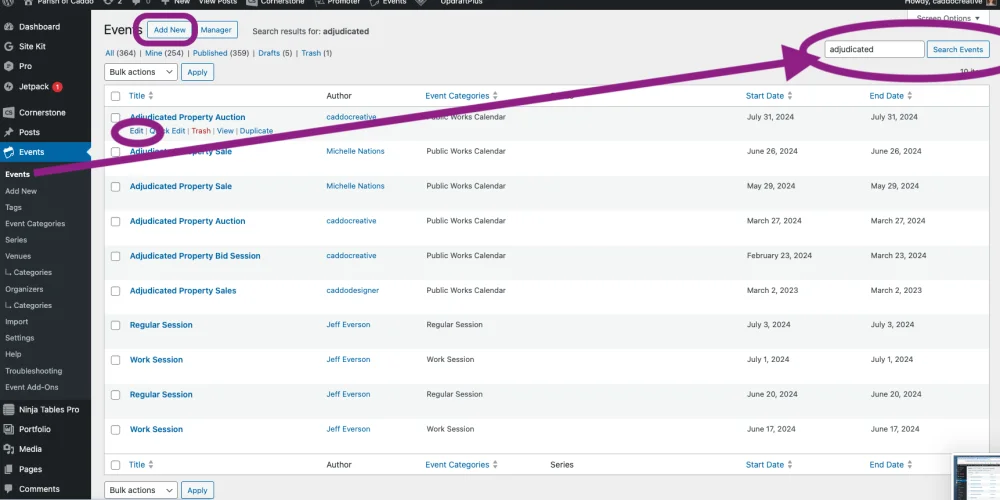Check the box for first Regular Session

[115, 325]
